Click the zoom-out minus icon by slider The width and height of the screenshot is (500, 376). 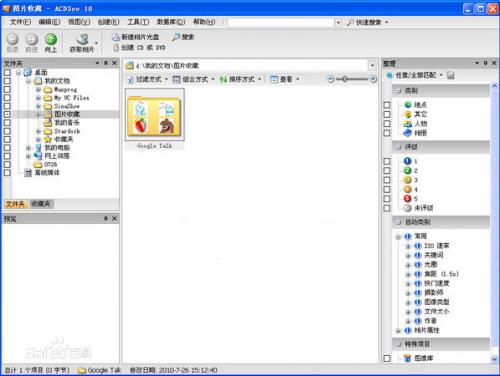tap(330, 79)
